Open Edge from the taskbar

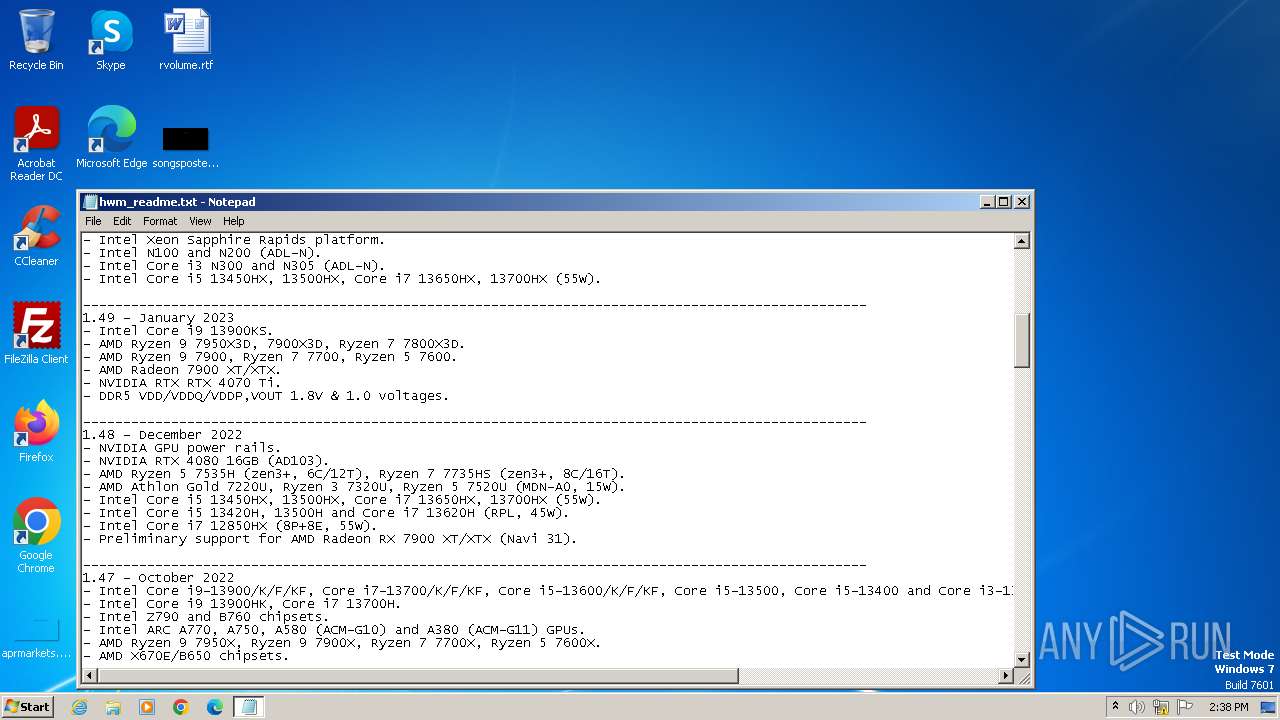pyautogui.click(x=214, y=707)
